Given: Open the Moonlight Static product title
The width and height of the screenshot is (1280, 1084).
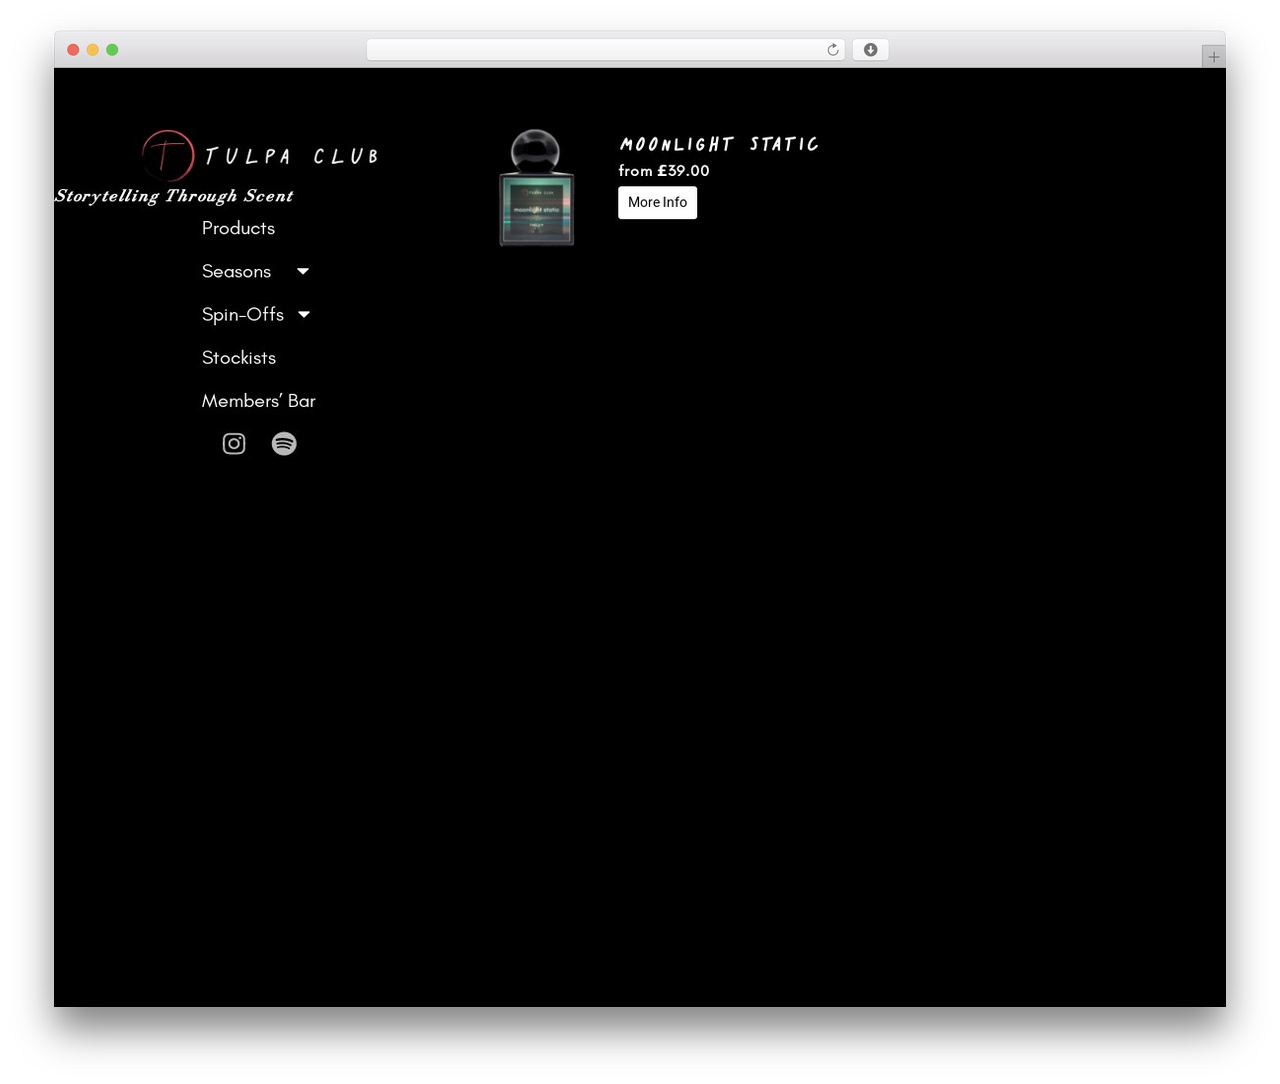Looking at the screenshot, I should pos(719,144).
